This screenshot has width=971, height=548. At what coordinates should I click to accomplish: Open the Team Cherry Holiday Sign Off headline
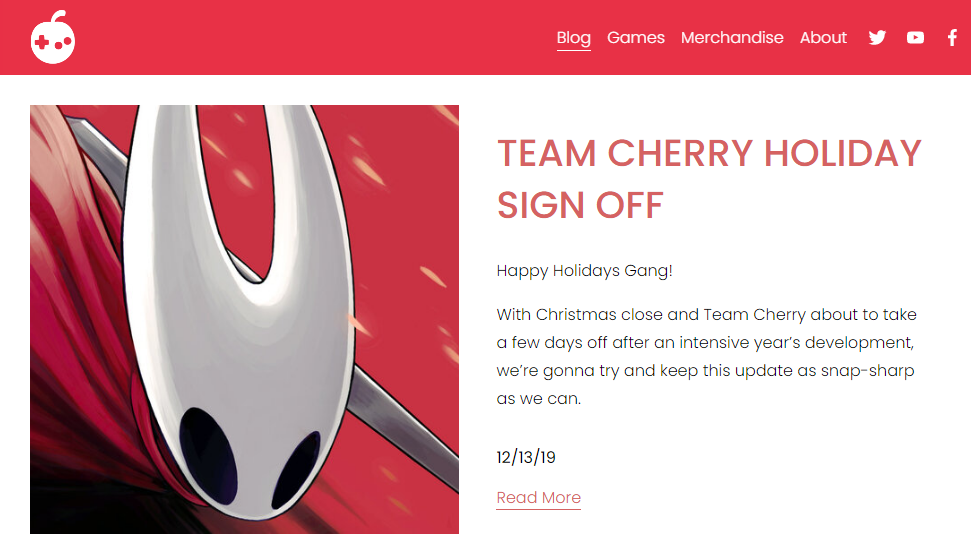pyautogui.click(x=709, y=179)
